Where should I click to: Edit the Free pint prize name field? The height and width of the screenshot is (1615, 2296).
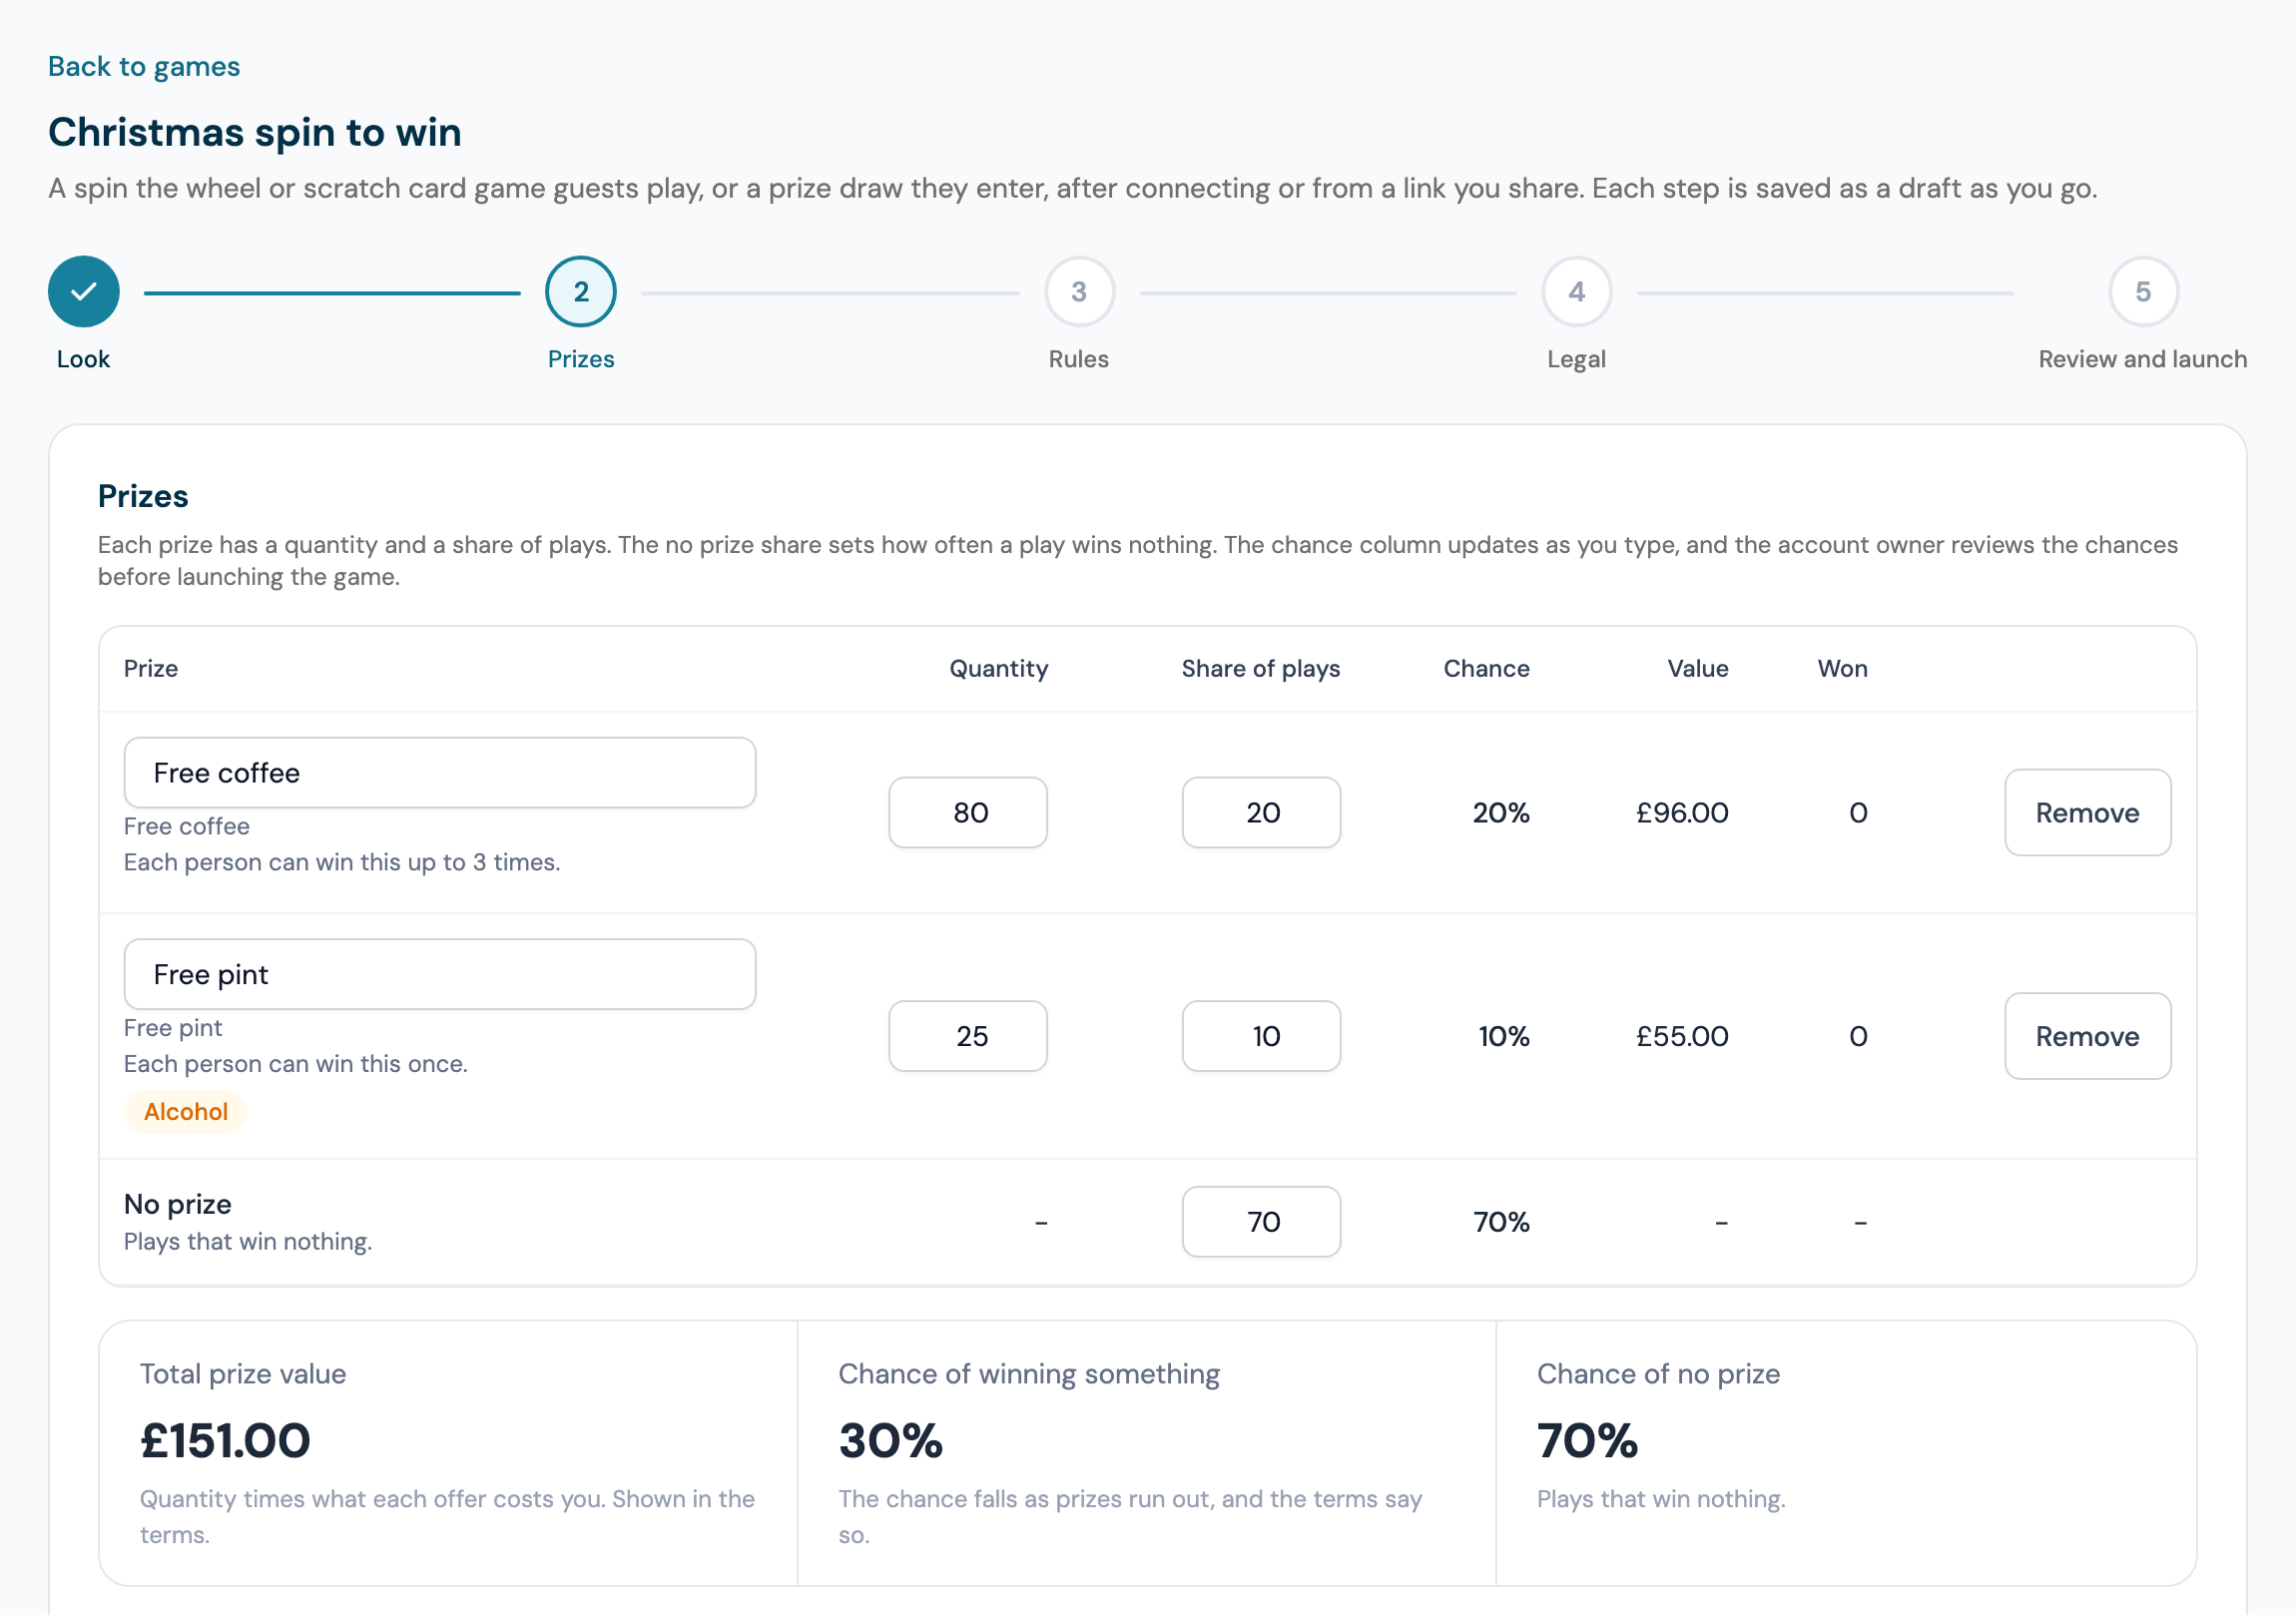tap(440, 974)
